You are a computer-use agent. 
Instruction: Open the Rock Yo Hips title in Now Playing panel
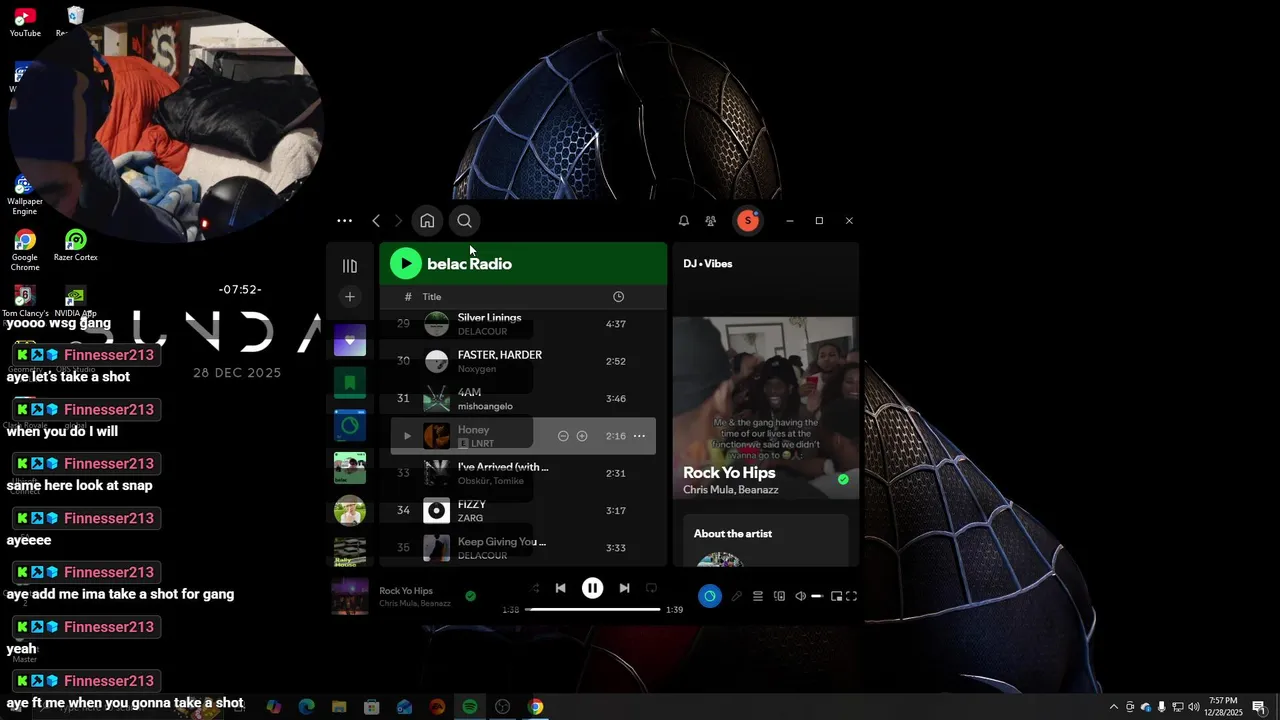[x=729, y=473]
